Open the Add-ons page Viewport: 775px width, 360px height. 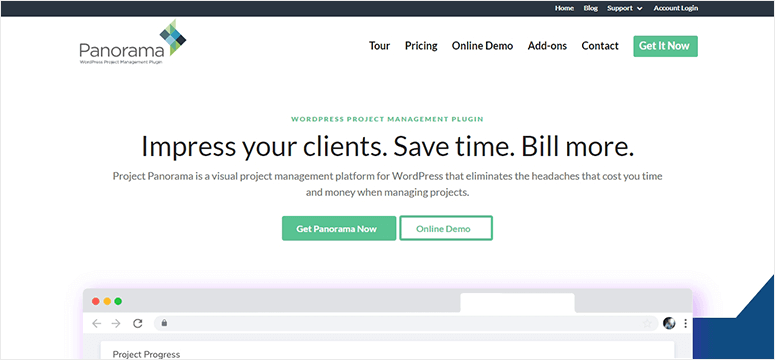coord(547,46)
